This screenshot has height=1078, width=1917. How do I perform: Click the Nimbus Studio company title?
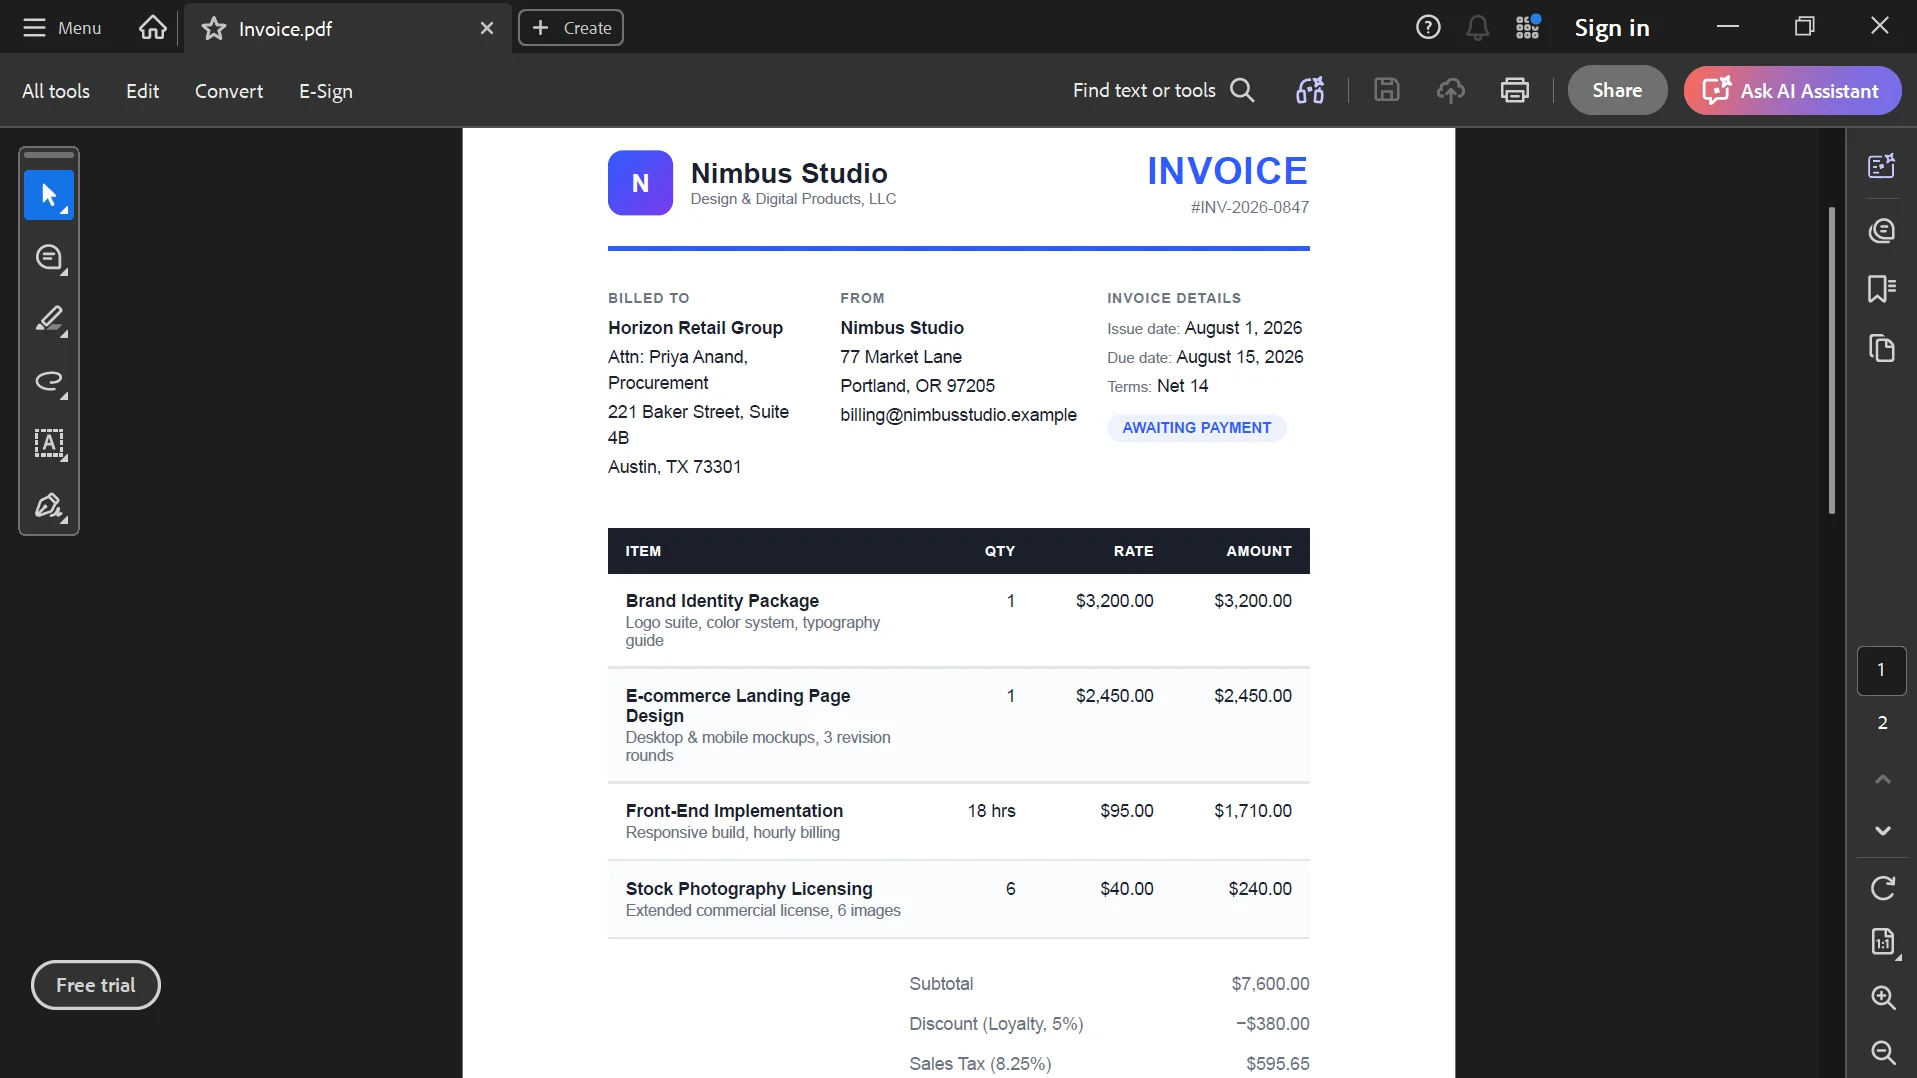(789, 173)
